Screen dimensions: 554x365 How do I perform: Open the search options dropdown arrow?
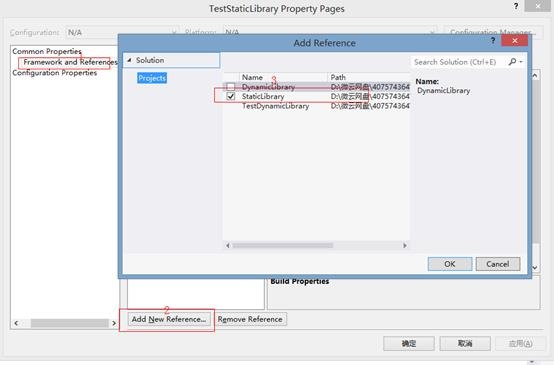click(521, 62)
